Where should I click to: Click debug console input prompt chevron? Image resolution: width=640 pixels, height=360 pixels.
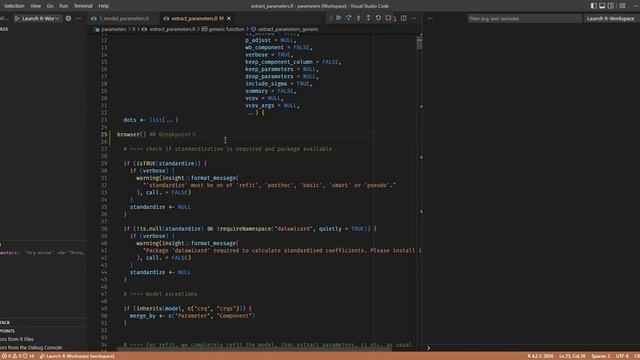[x=429, y=348]
